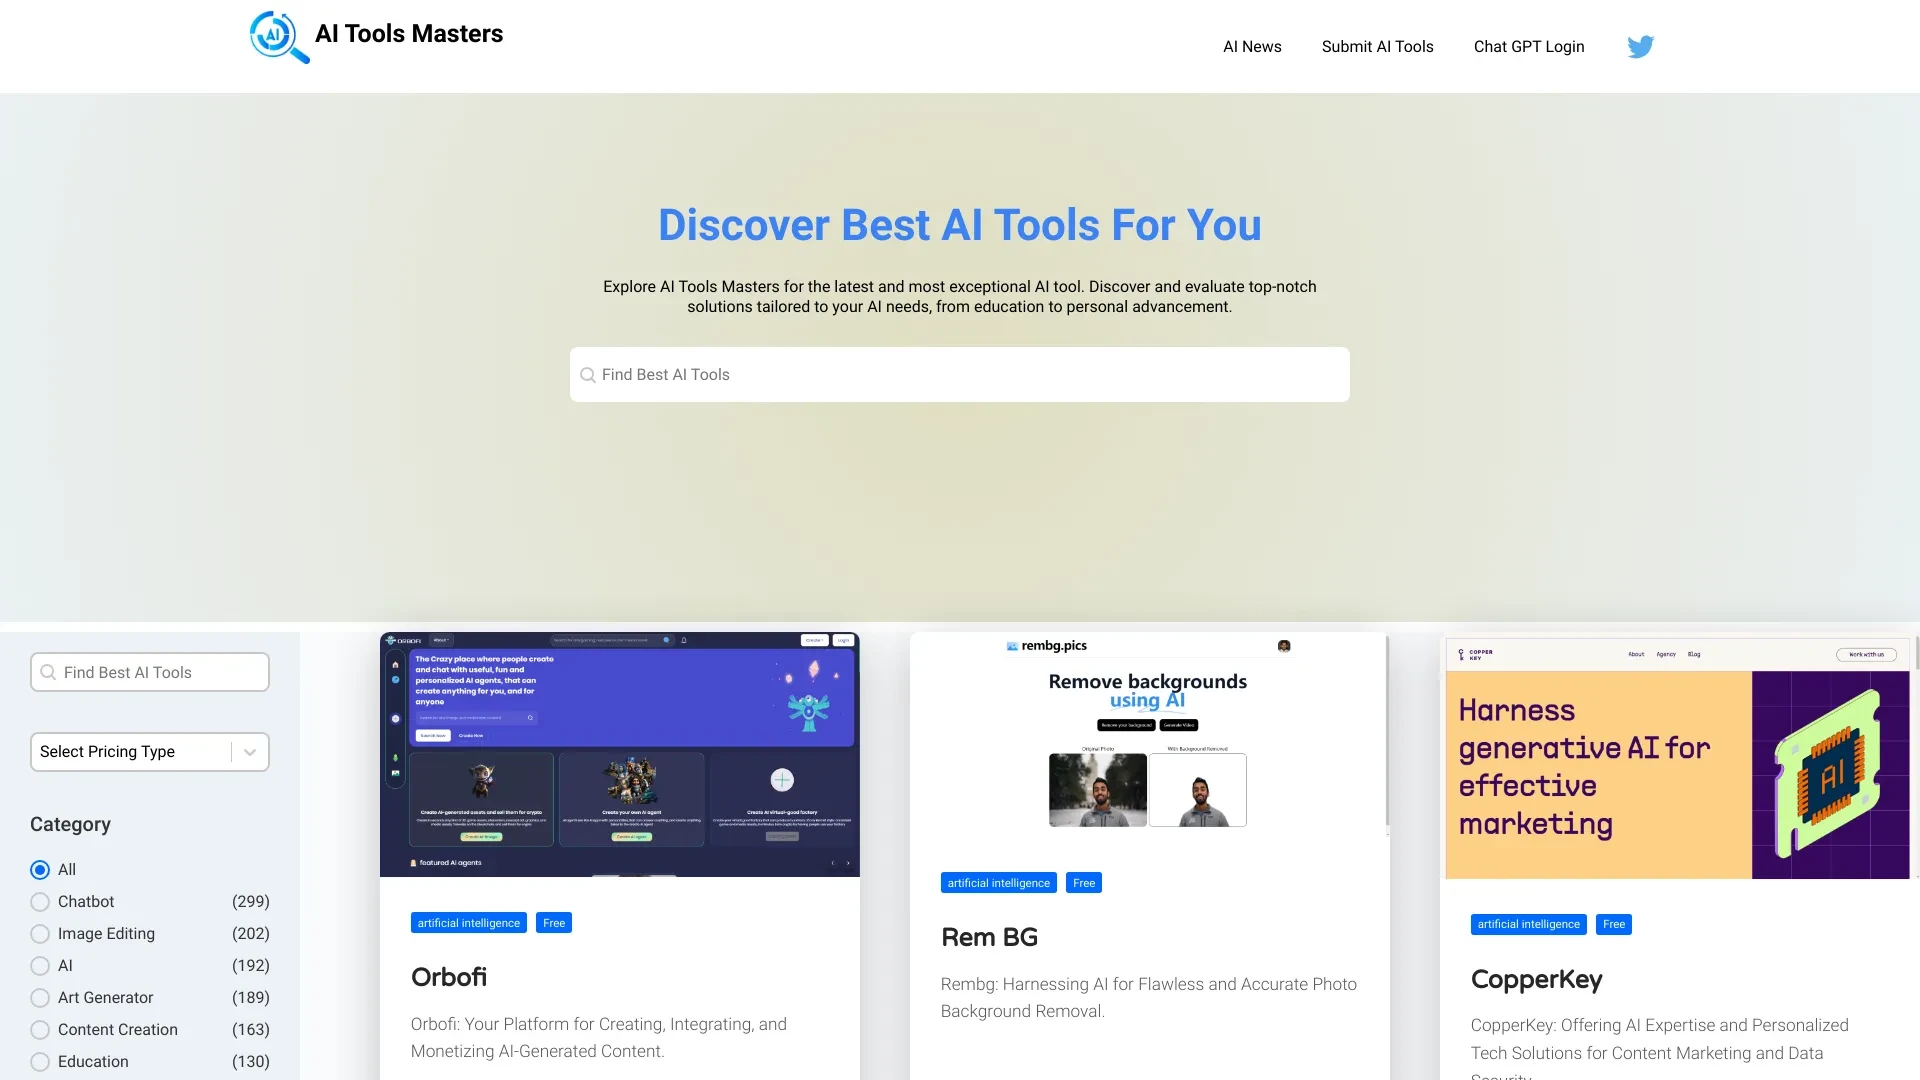The width and height of the screenshot is (1920, 1080).
Task: Click the artificial intelligence tag on Orbofi
Action: (468, 922)
